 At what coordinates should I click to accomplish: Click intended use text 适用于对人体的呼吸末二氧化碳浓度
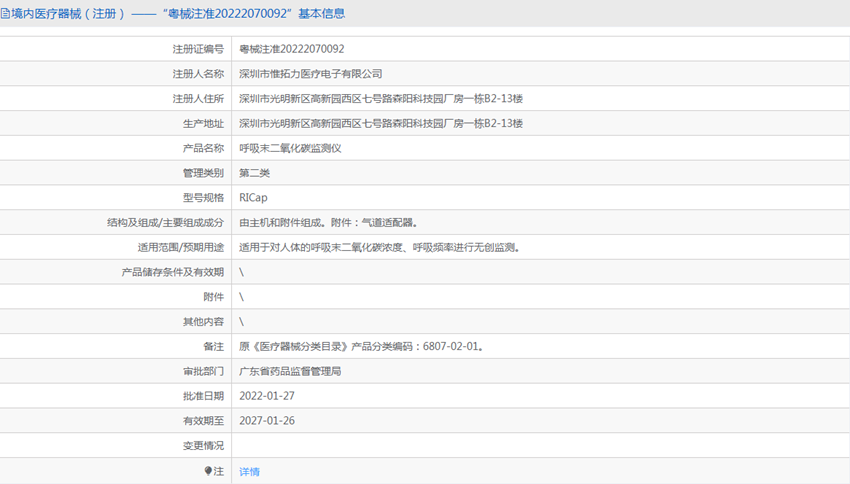point(321,248)
